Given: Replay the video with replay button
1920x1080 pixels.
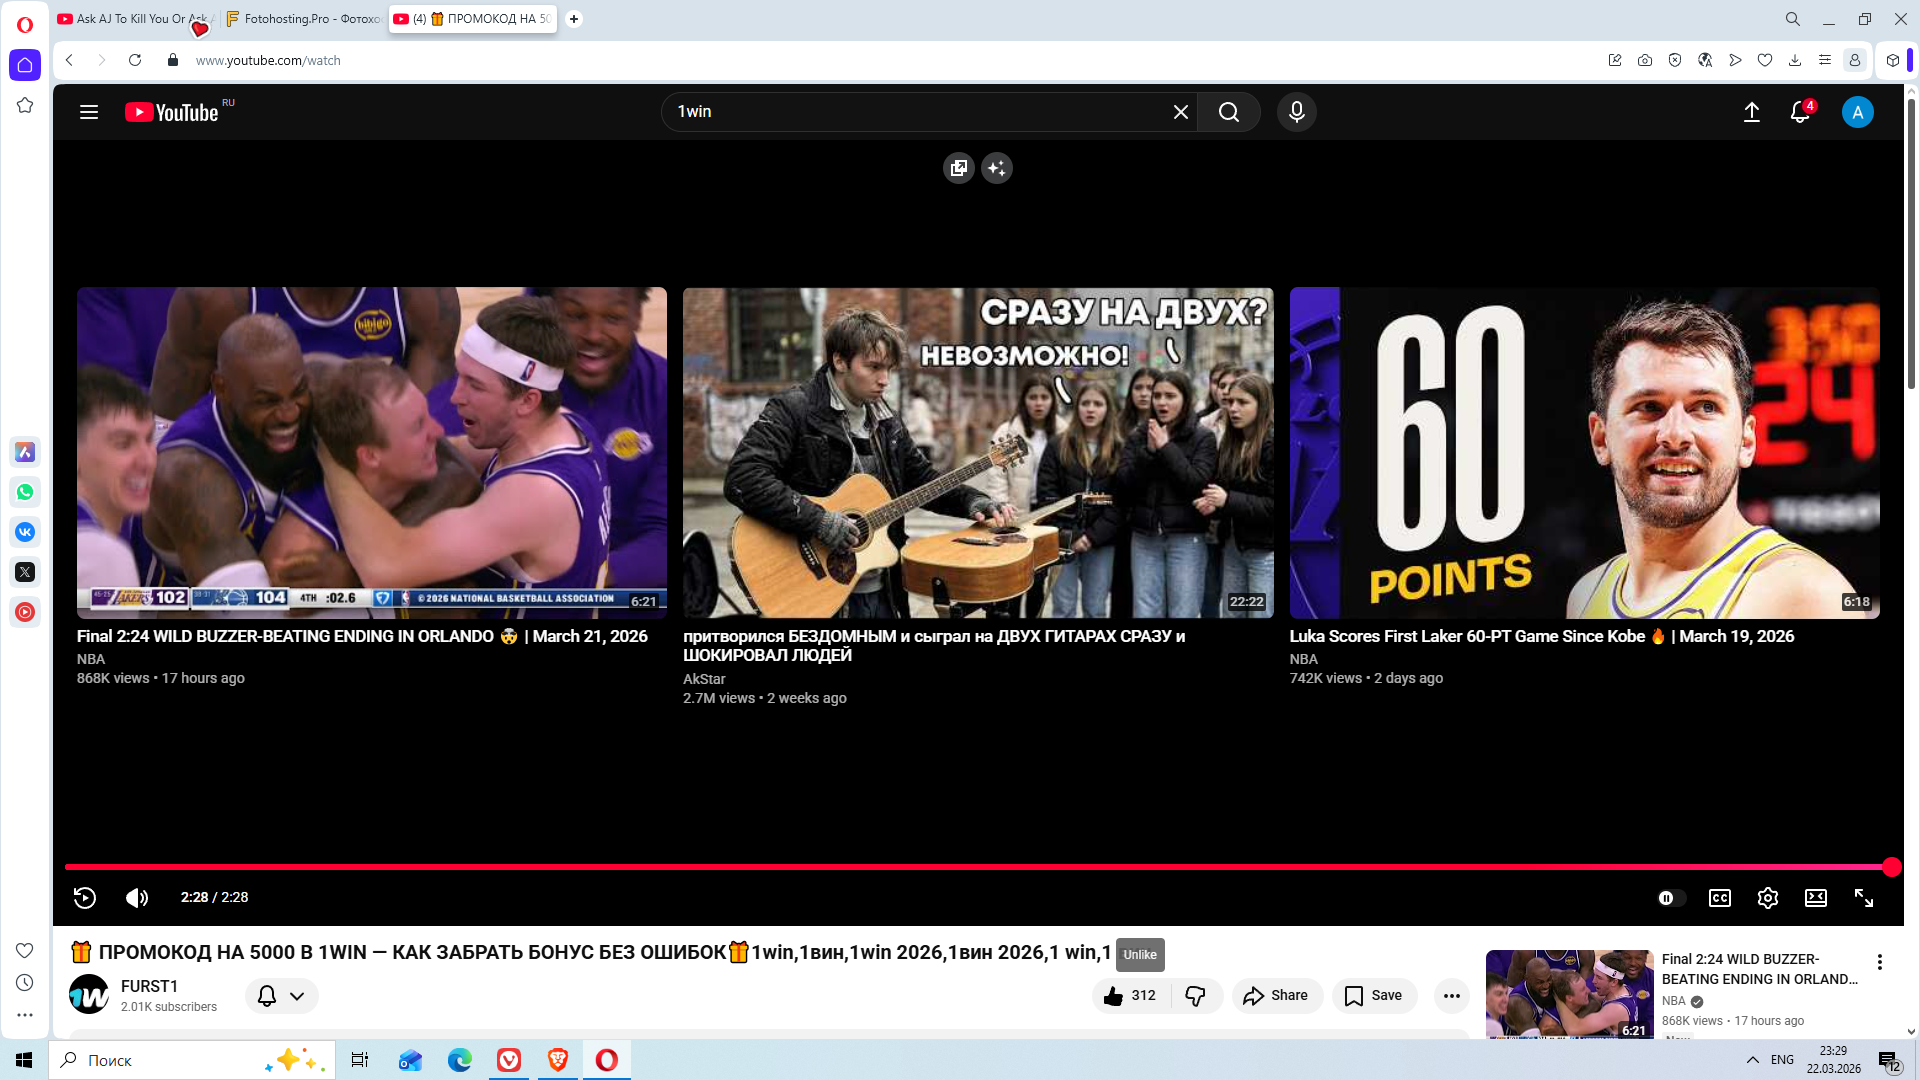Looking at the screenshot, I should pos(85,898).
